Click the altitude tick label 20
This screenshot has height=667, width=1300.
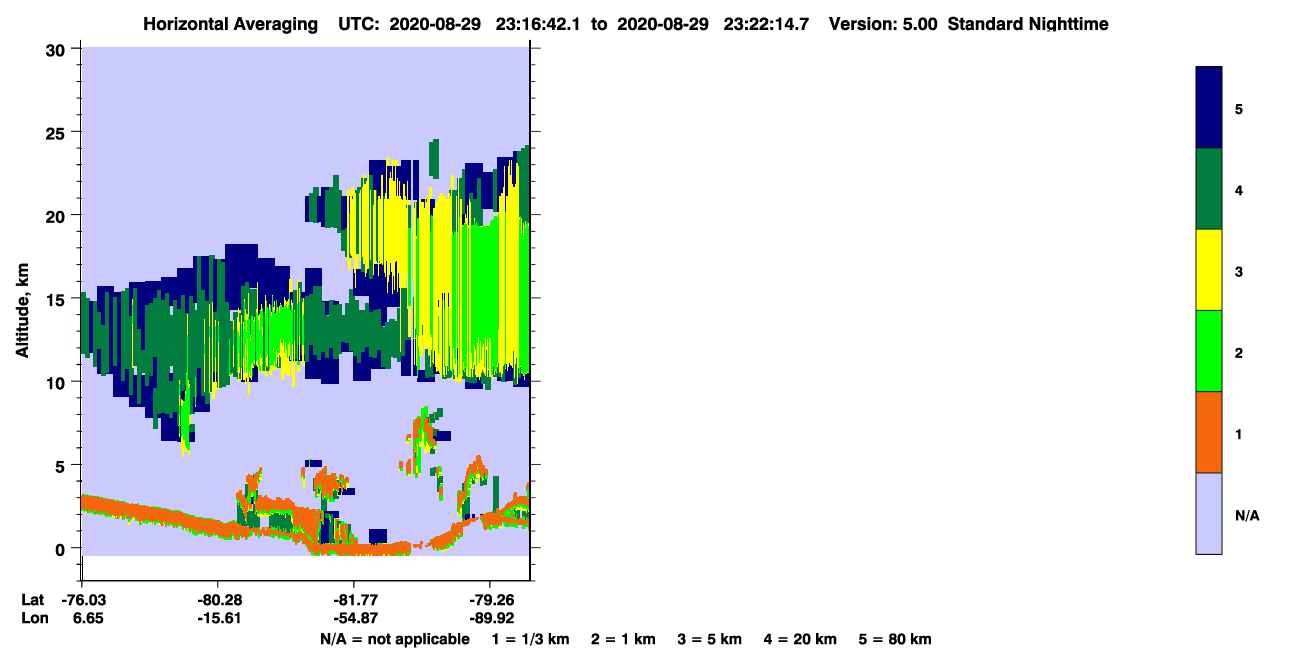click(57, 216)
